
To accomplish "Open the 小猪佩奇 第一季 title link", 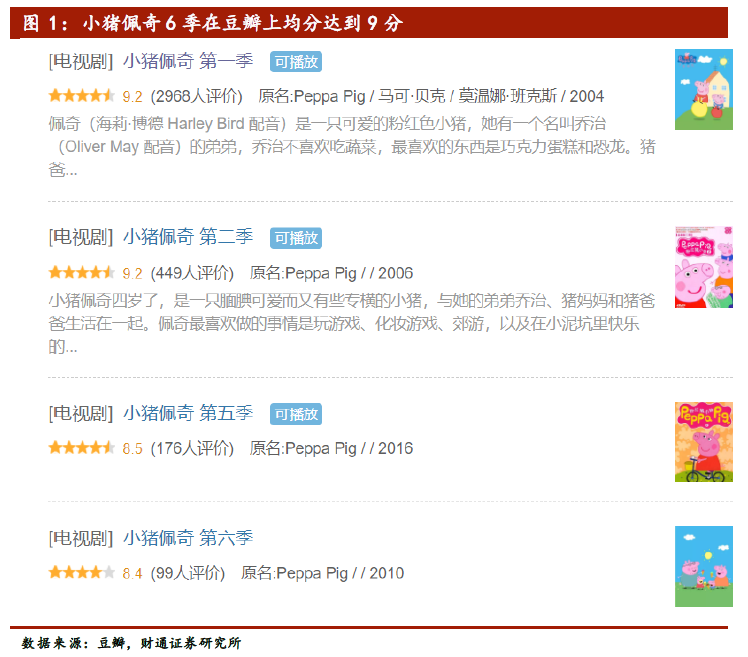I will point(188,62).
